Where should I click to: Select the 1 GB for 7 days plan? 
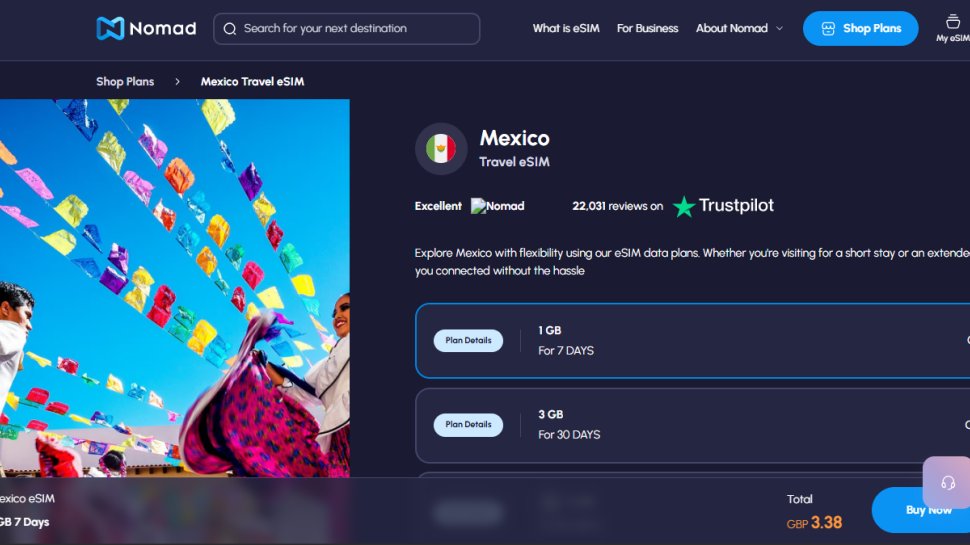[x=692, y=340]
